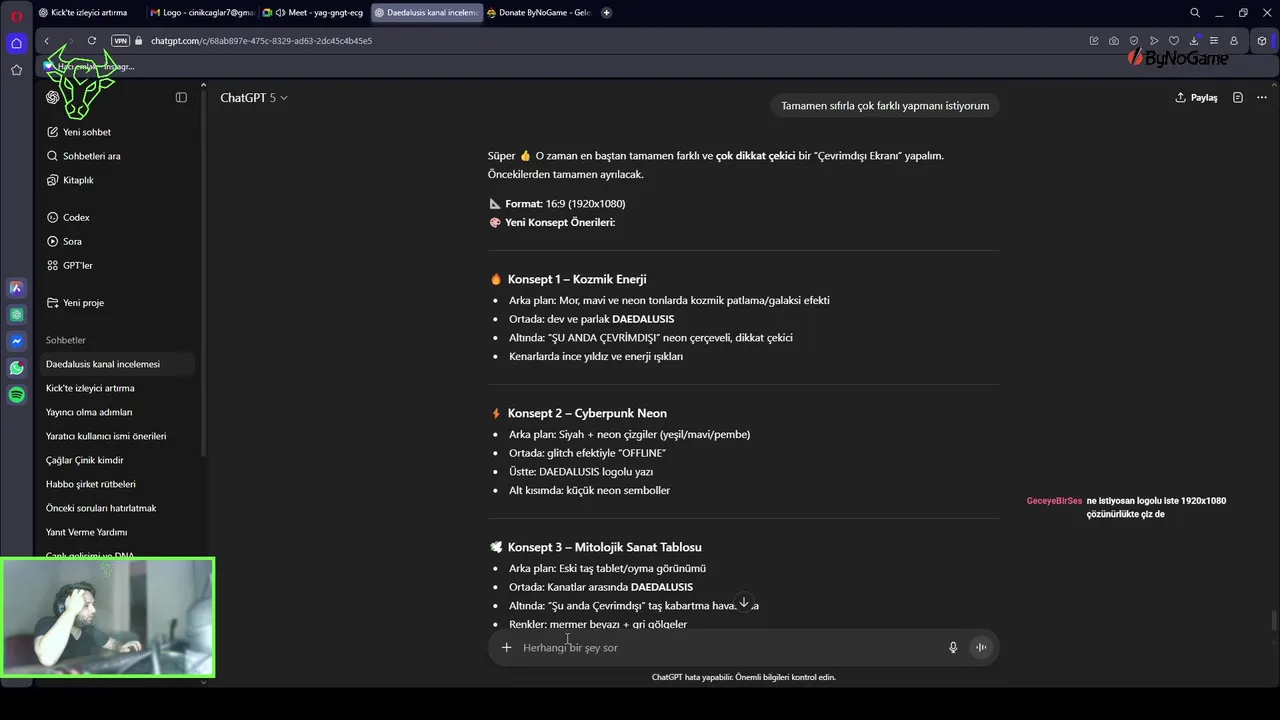This screenshot has width=1280, height=720.
Task: Open WhatsApp in Opera sidebar
Action: (x=16, y=368)
